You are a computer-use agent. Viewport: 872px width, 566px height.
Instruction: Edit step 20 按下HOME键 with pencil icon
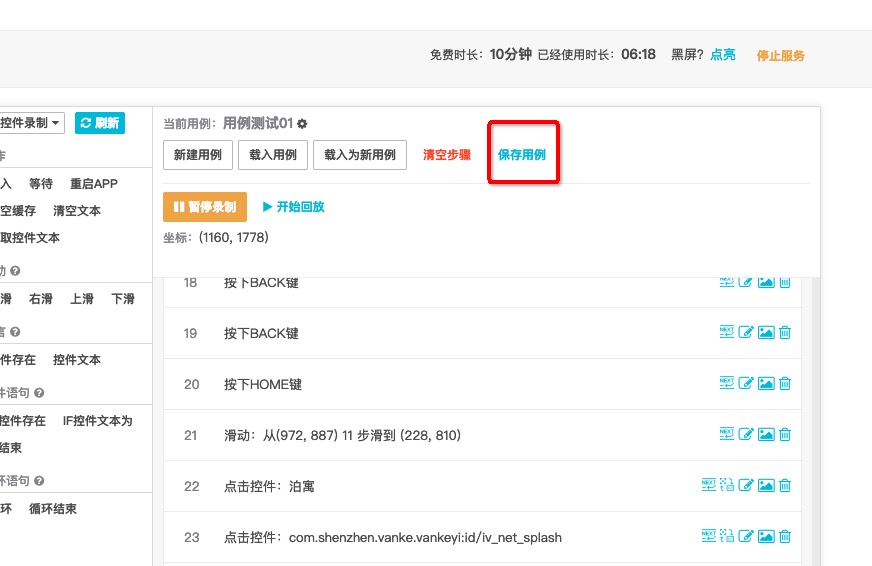(746, 383)
